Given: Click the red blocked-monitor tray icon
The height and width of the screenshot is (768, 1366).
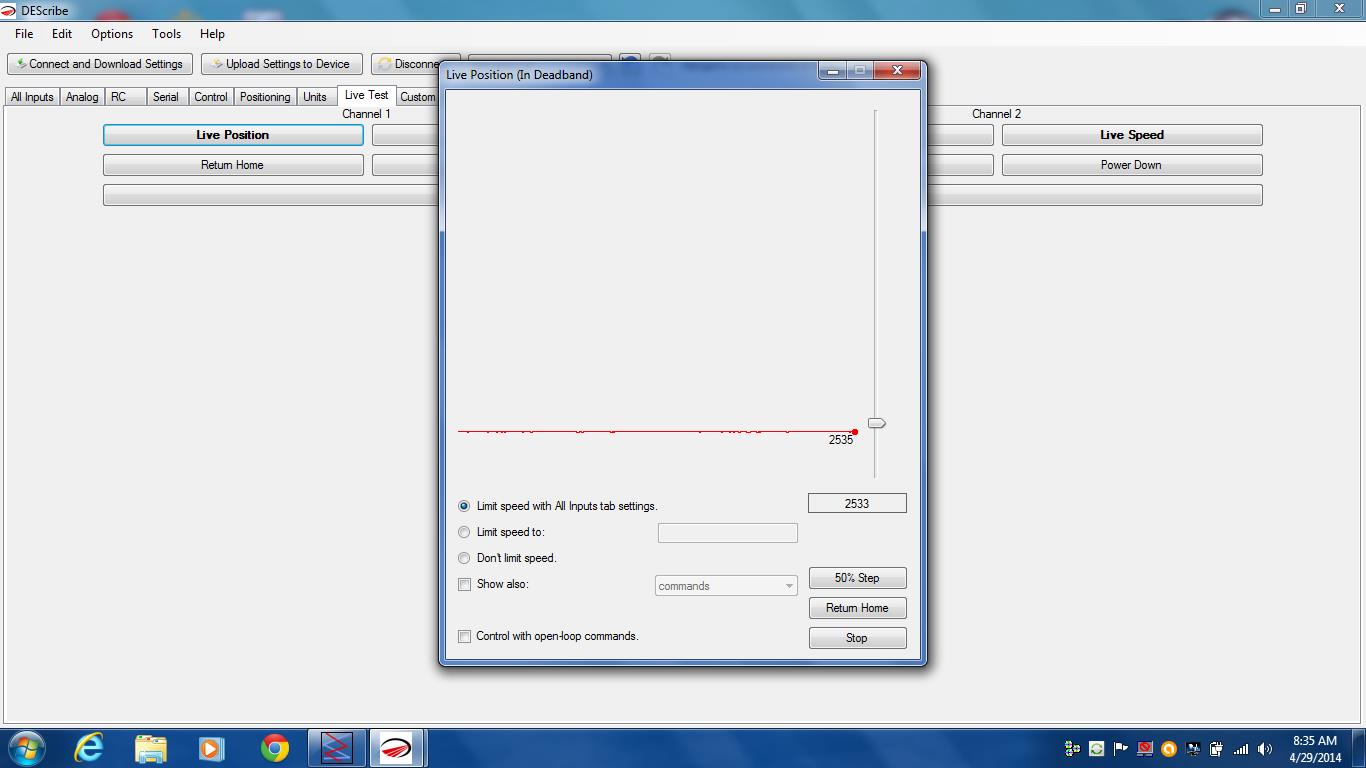Looking at the screenshot, I should [1145, 749].
